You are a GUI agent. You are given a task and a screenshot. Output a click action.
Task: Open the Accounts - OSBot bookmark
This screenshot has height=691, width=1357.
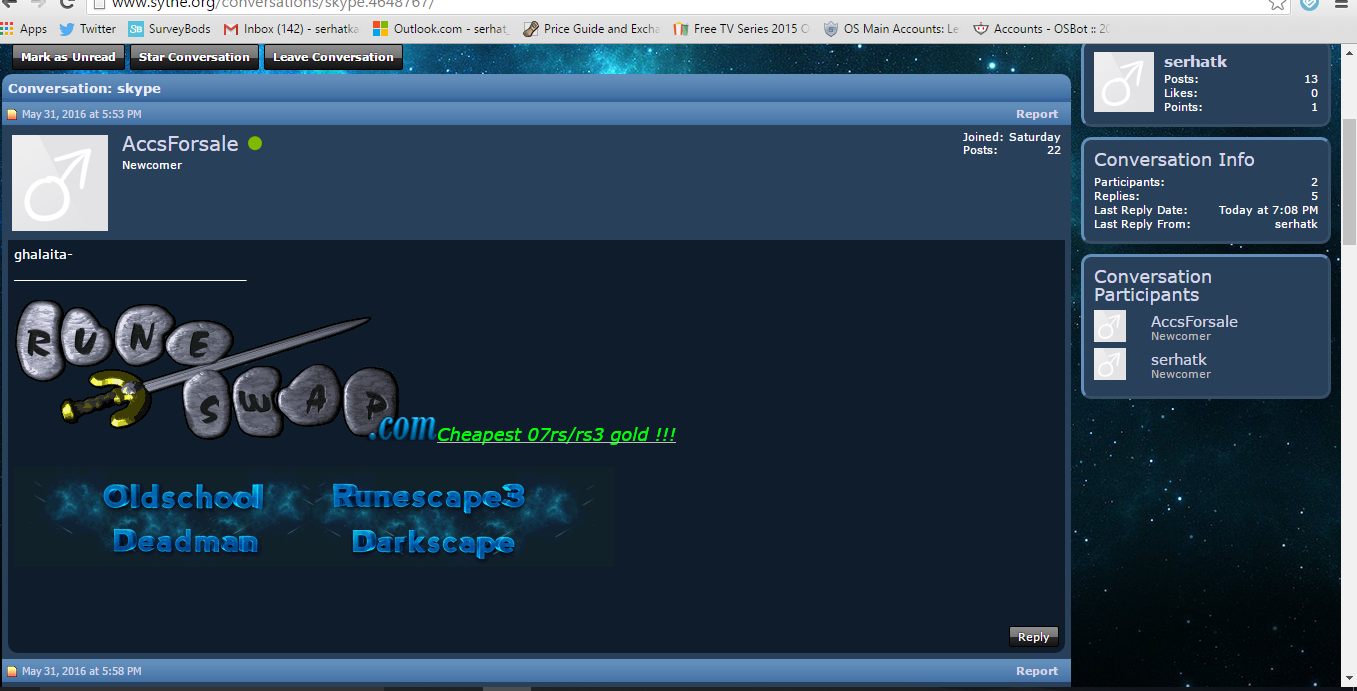point(1041,29)
